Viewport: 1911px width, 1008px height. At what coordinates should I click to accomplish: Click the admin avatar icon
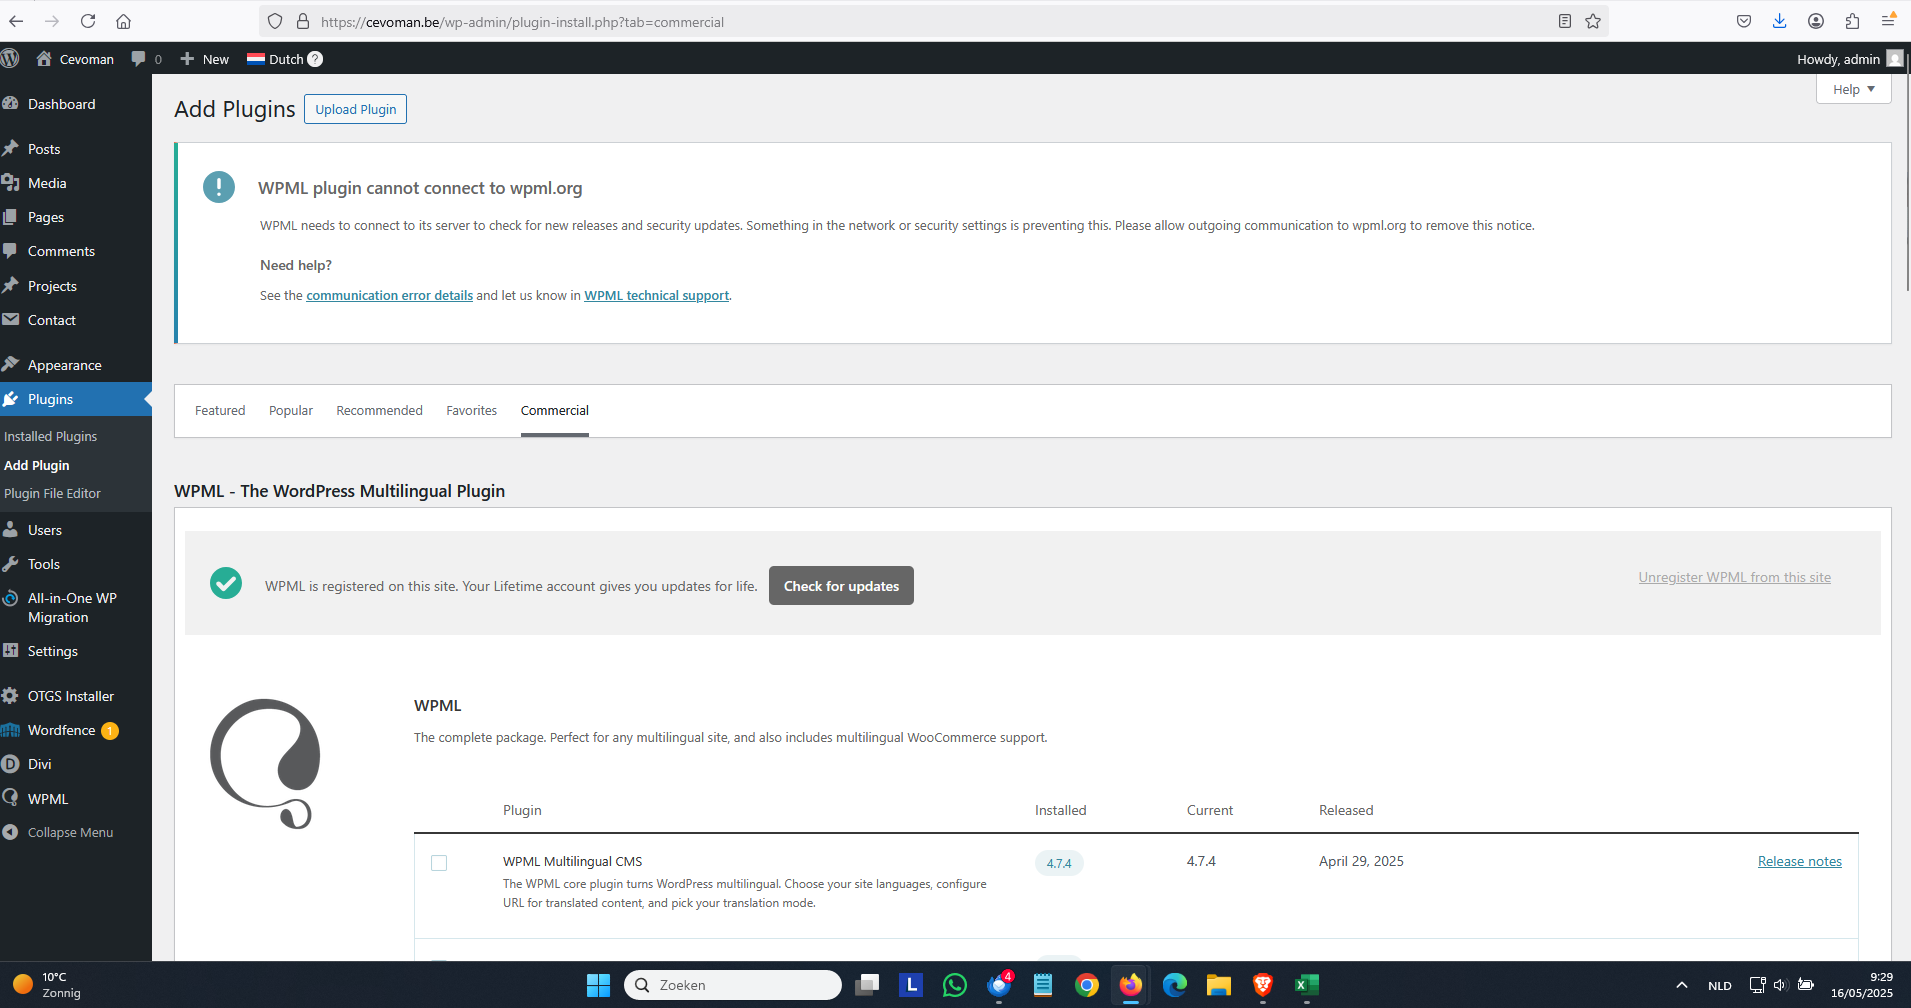1895,59
